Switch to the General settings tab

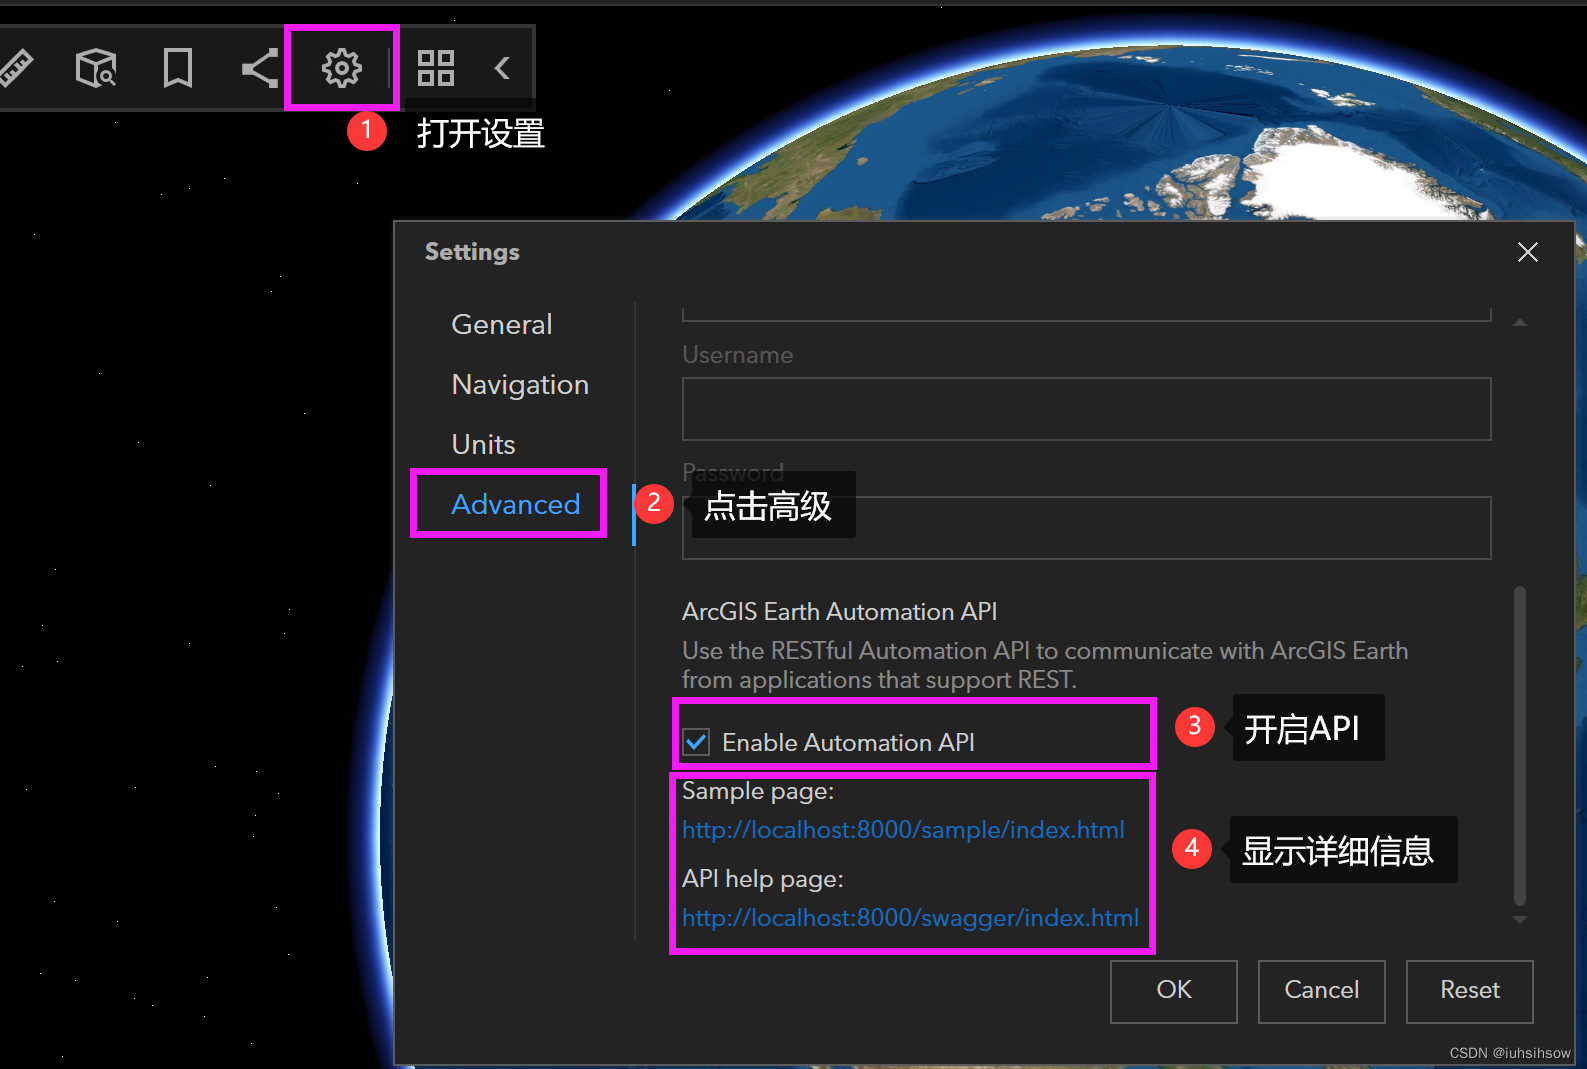(502, 325)
